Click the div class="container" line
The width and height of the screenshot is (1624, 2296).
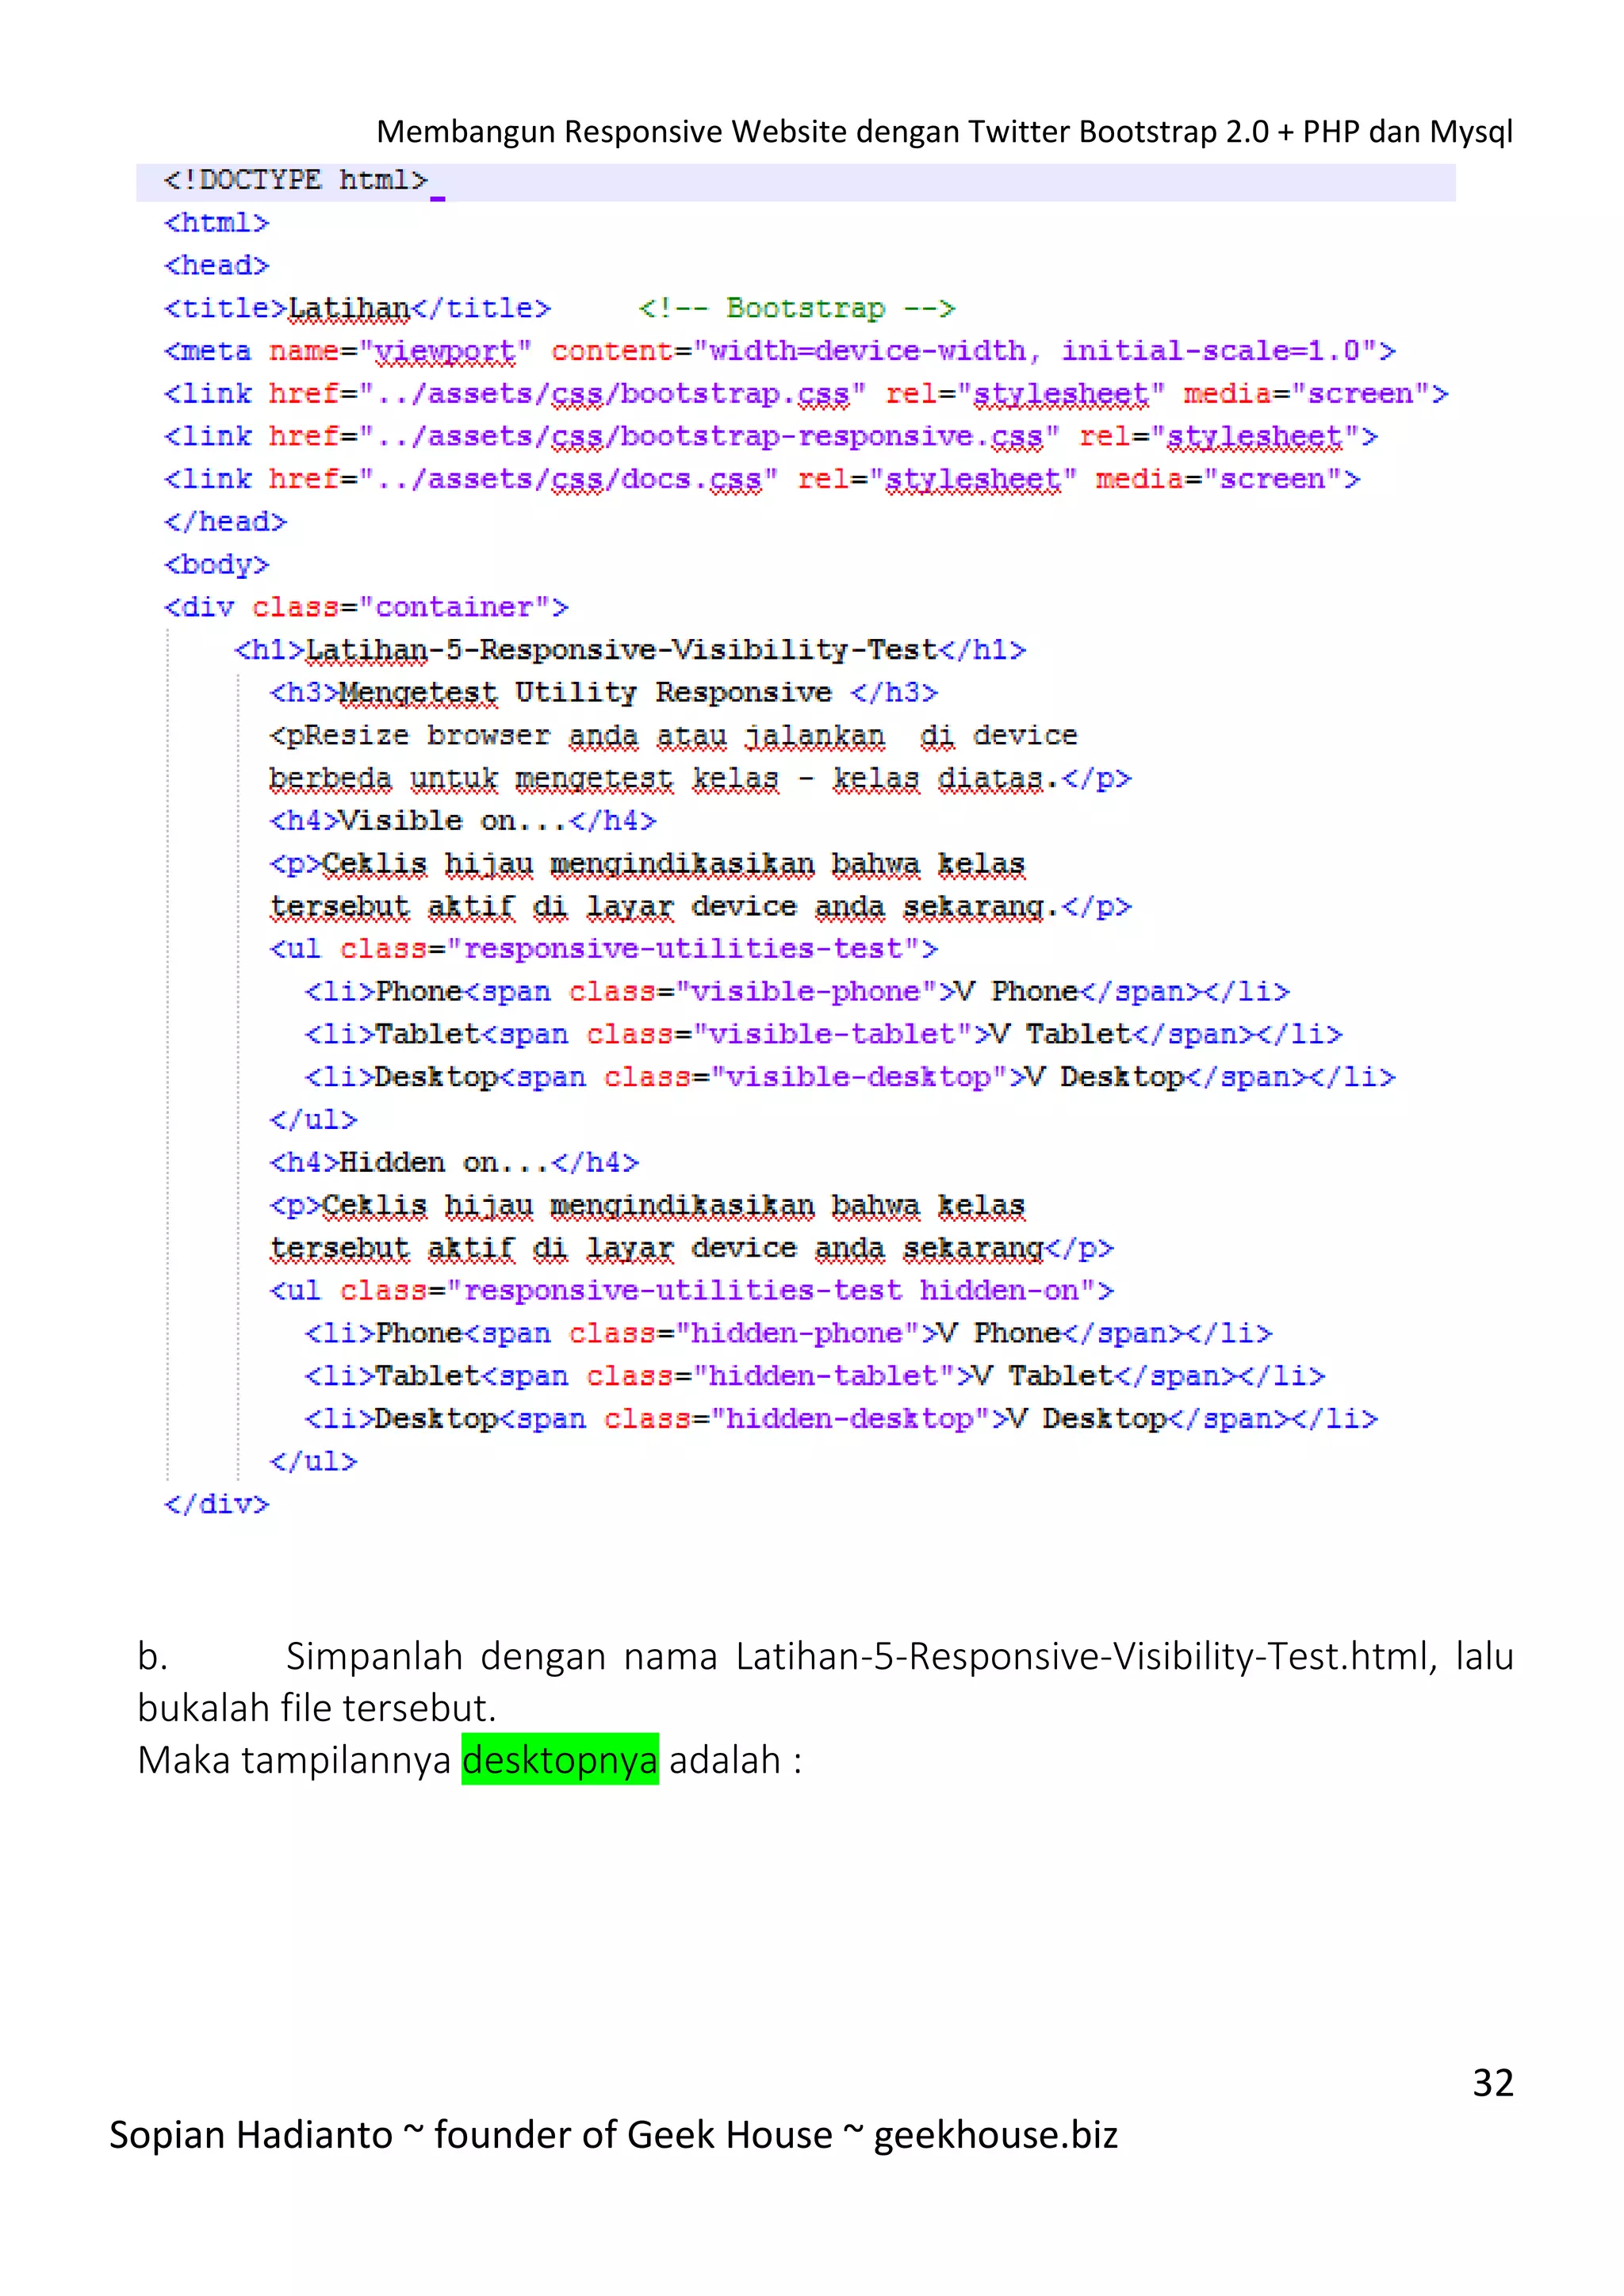[366, 608]
